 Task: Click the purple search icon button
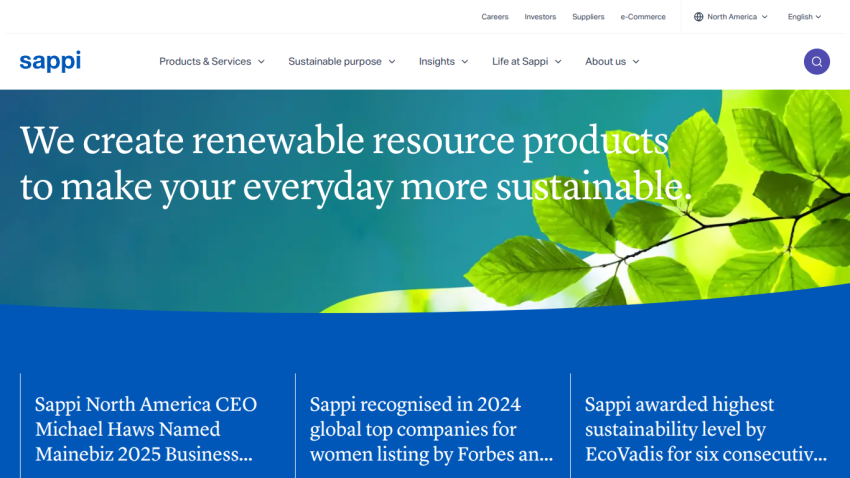(x=816, y=61)
